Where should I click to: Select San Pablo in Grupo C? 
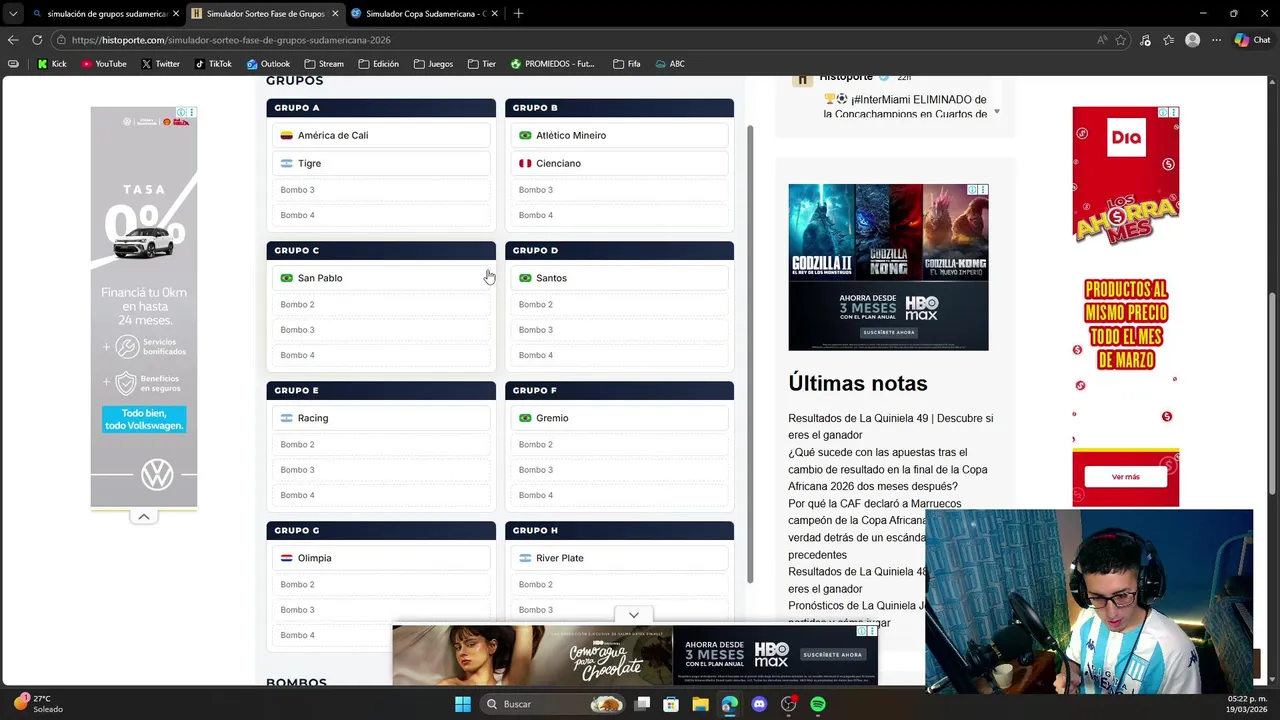pos(381,278)
